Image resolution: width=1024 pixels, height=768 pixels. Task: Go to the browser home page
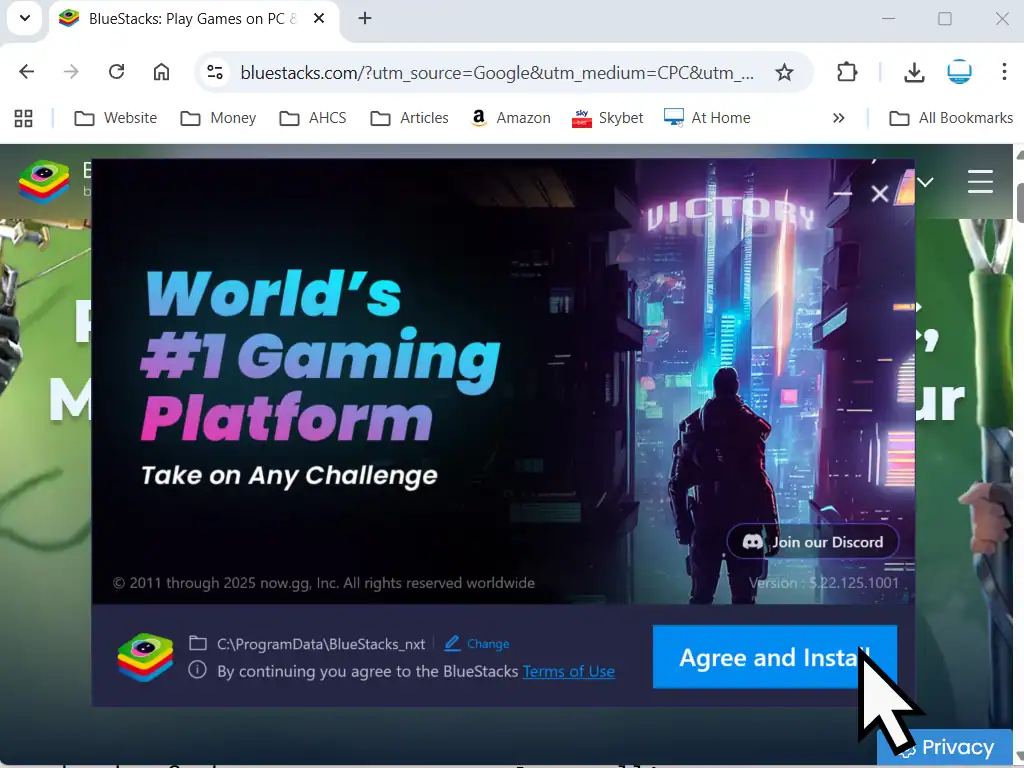[x=161, y=72]
